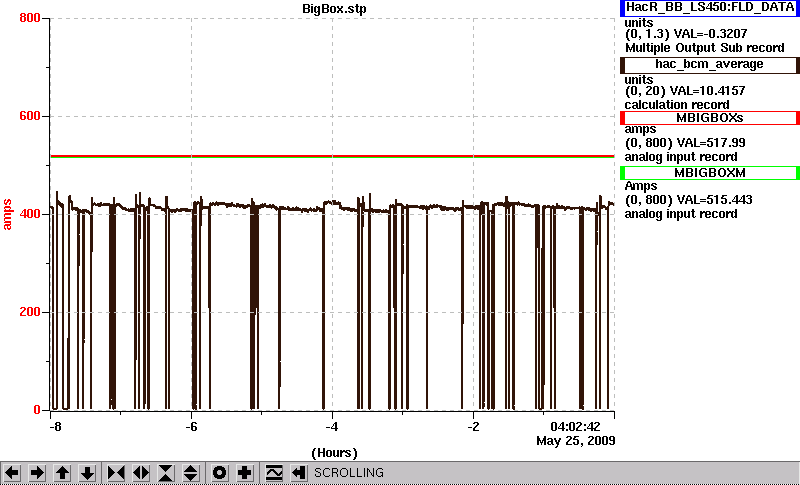Click the VAL=517.99 reading for MBIGBOXs
This screenshot has width=800, height=485.
[x=710, y=143]
